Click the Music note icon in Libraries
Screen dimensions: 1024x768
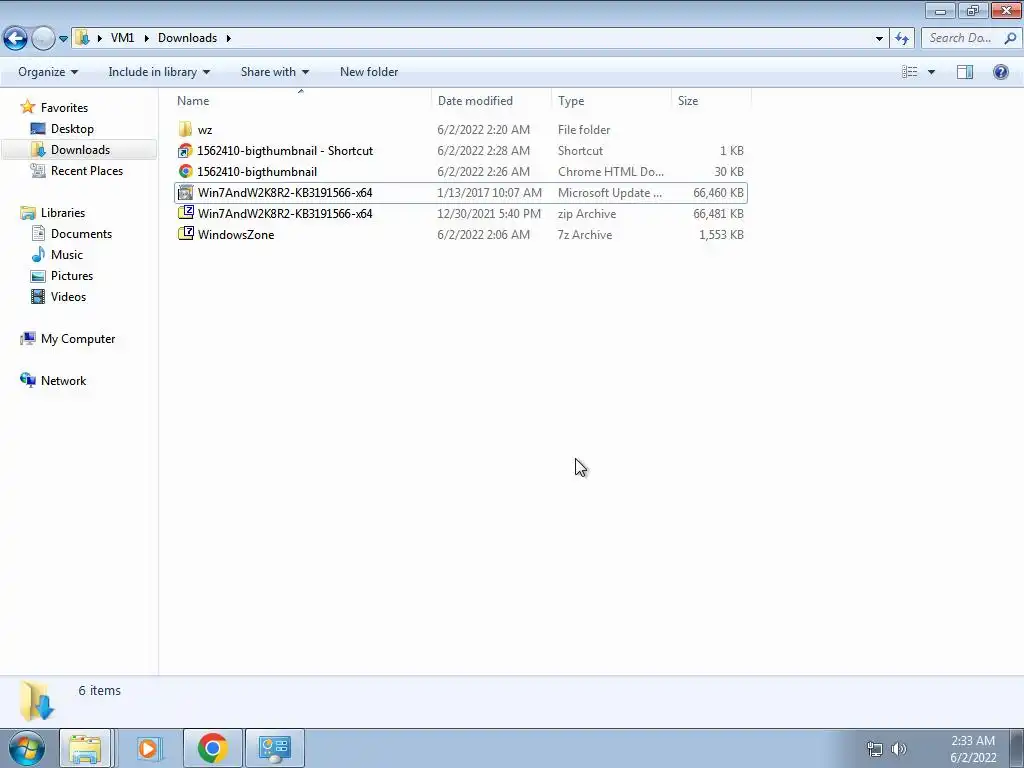[39, 254]
